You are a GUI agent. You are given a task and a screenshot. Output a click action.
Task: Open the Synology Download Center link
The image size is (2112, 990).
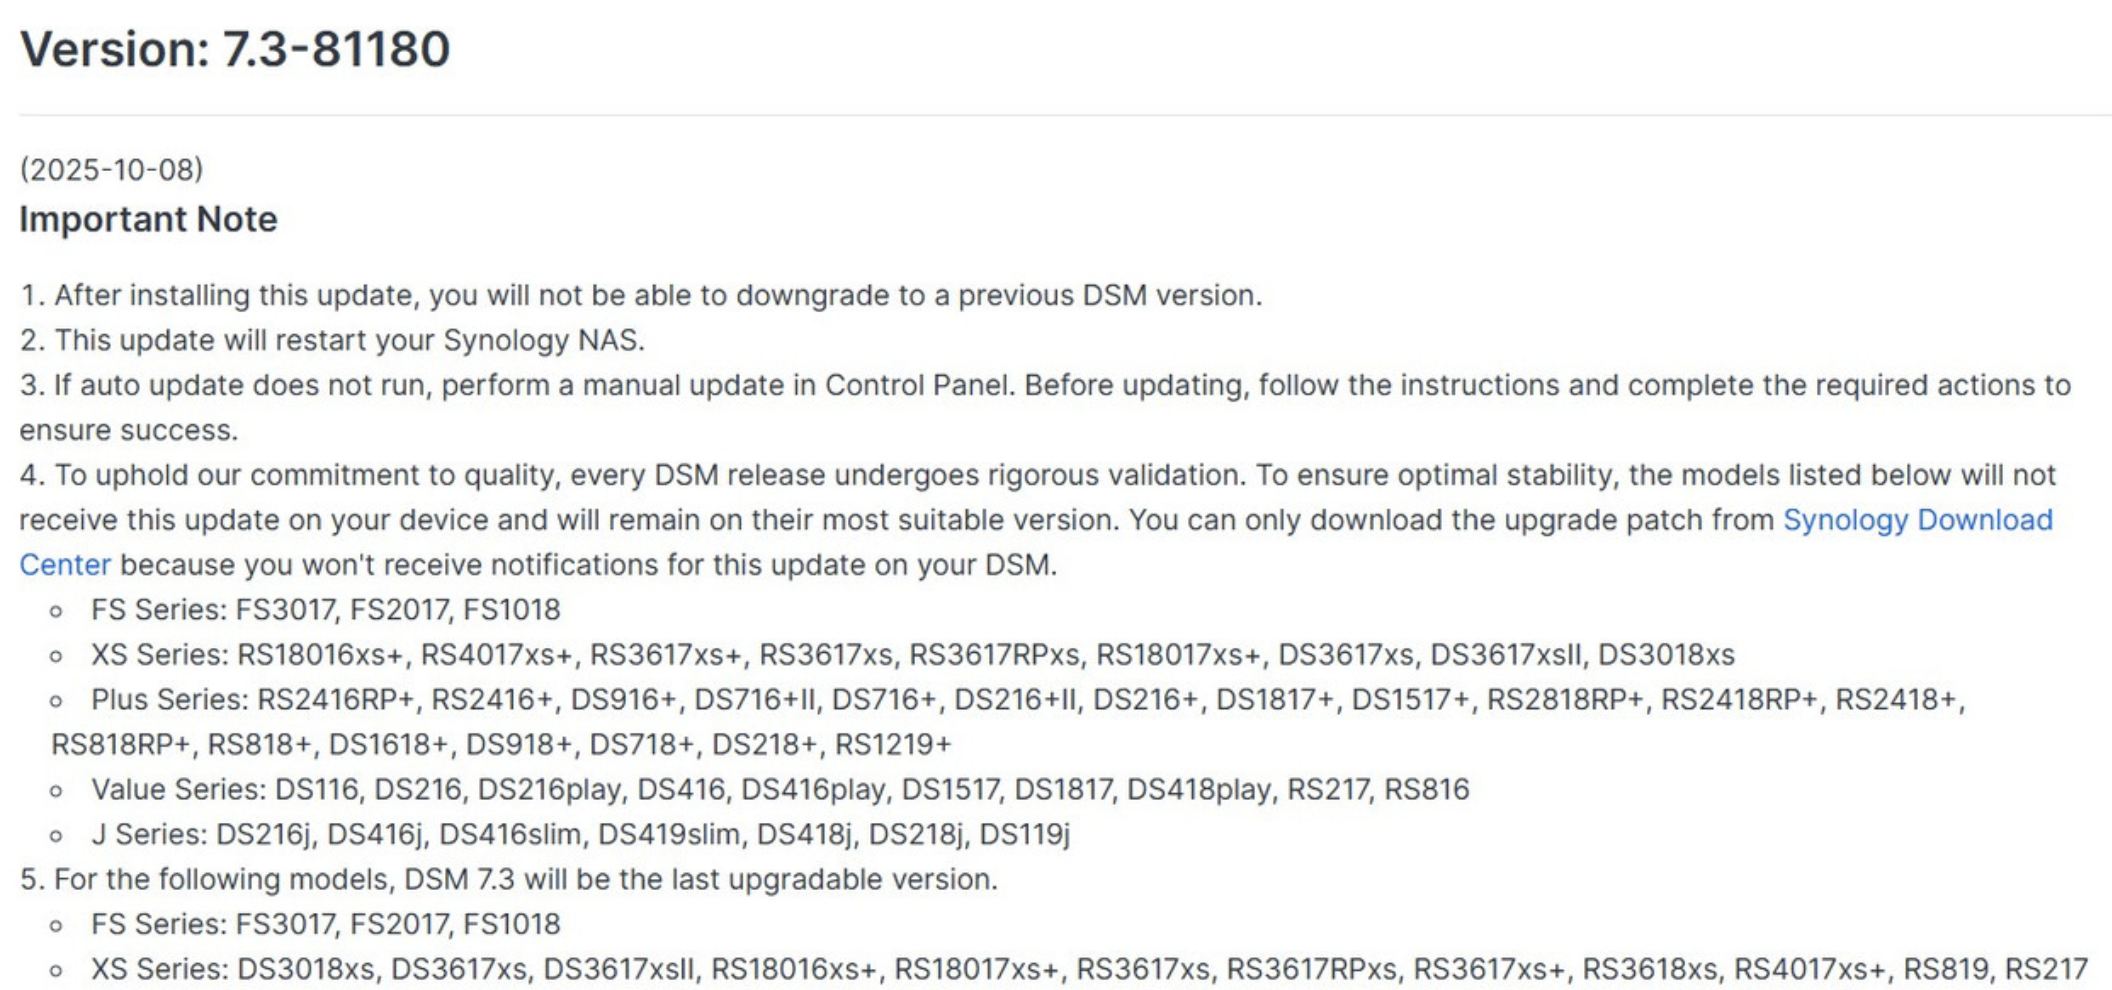(x=1917, y=520)
